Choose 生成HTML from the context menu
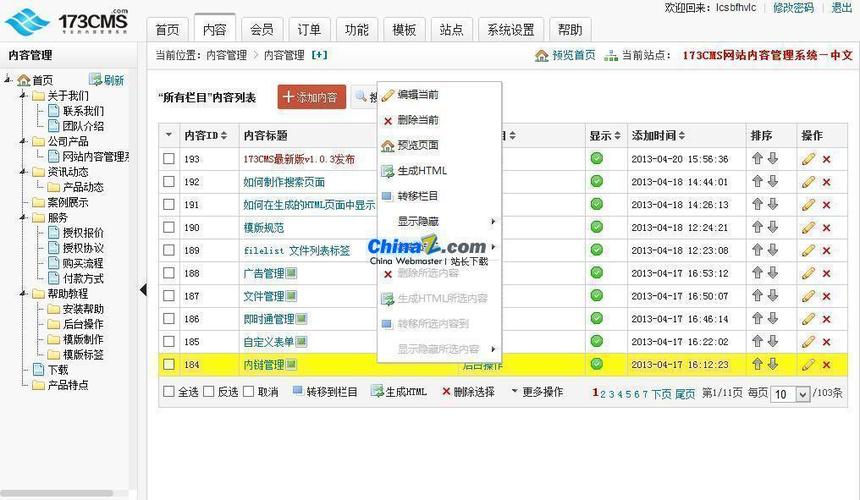 click(421, 171)
